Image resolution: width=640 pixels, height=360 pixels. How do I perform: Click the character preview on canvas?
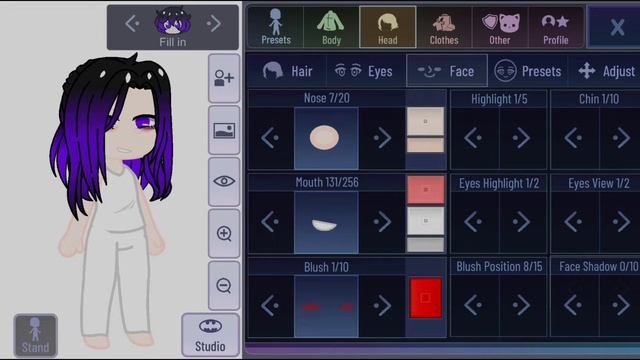click(111, 202)
